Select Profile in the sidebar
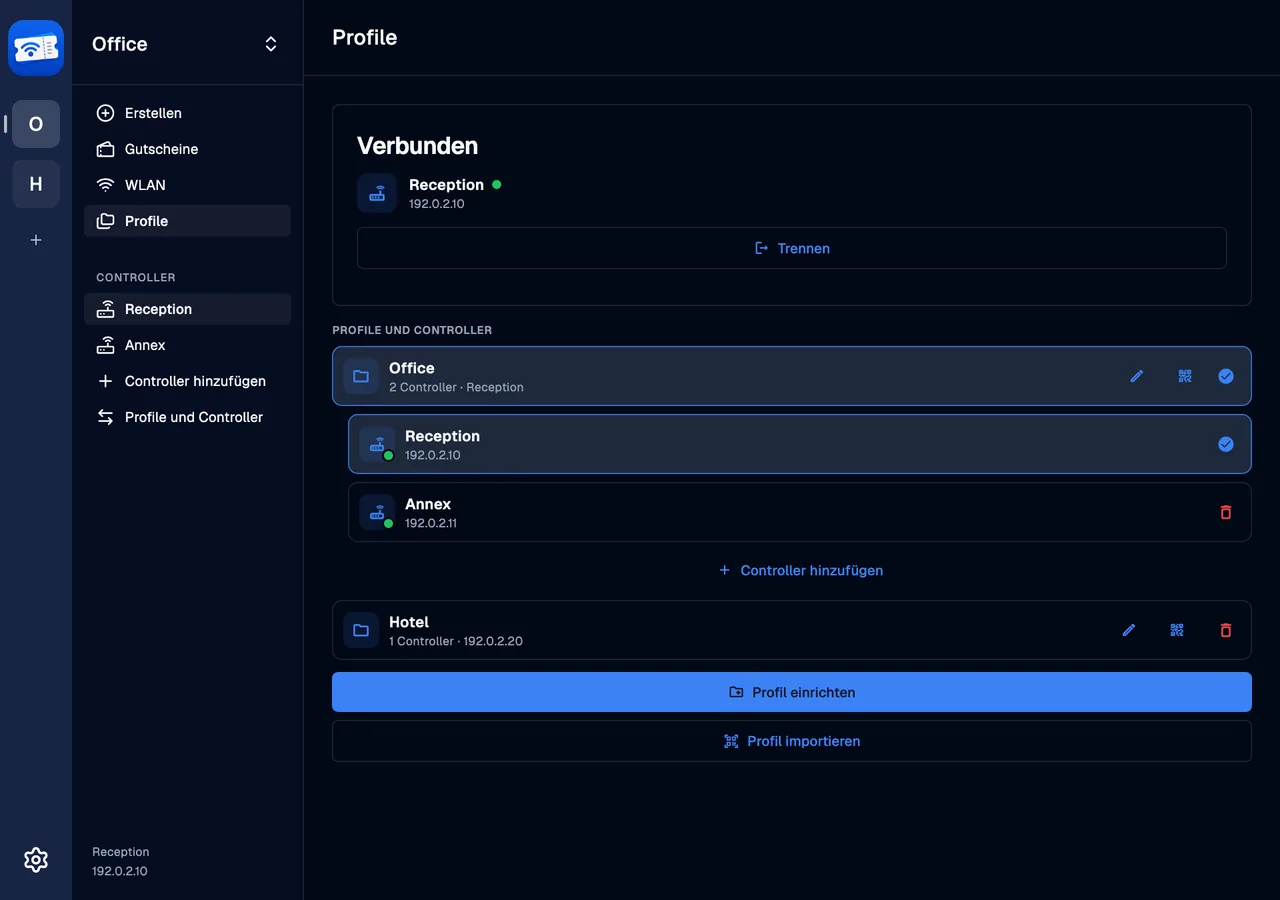The height and width of the screenshot is (900, 1280). click(187, 221)
